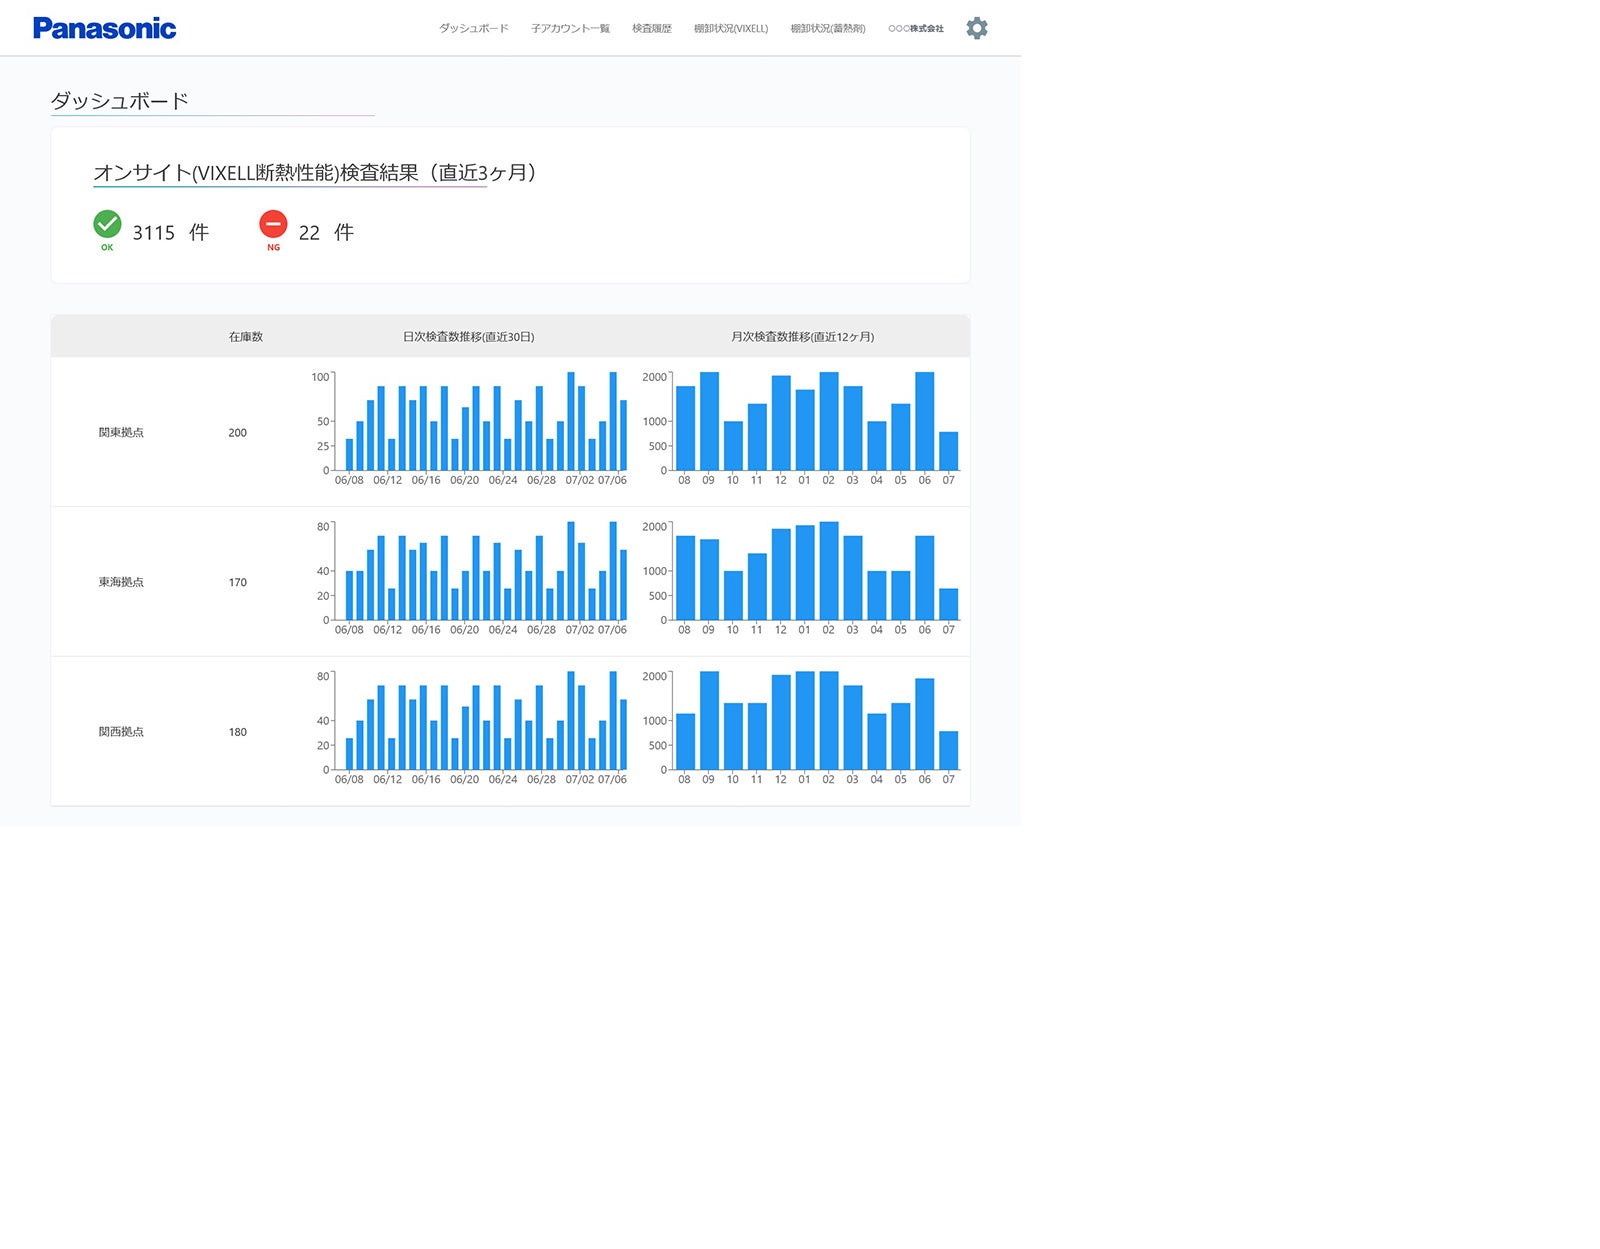Screen dimensions: 1600x1249
Task: Select the 東海拠点 row label
Action: pos(121,582)
